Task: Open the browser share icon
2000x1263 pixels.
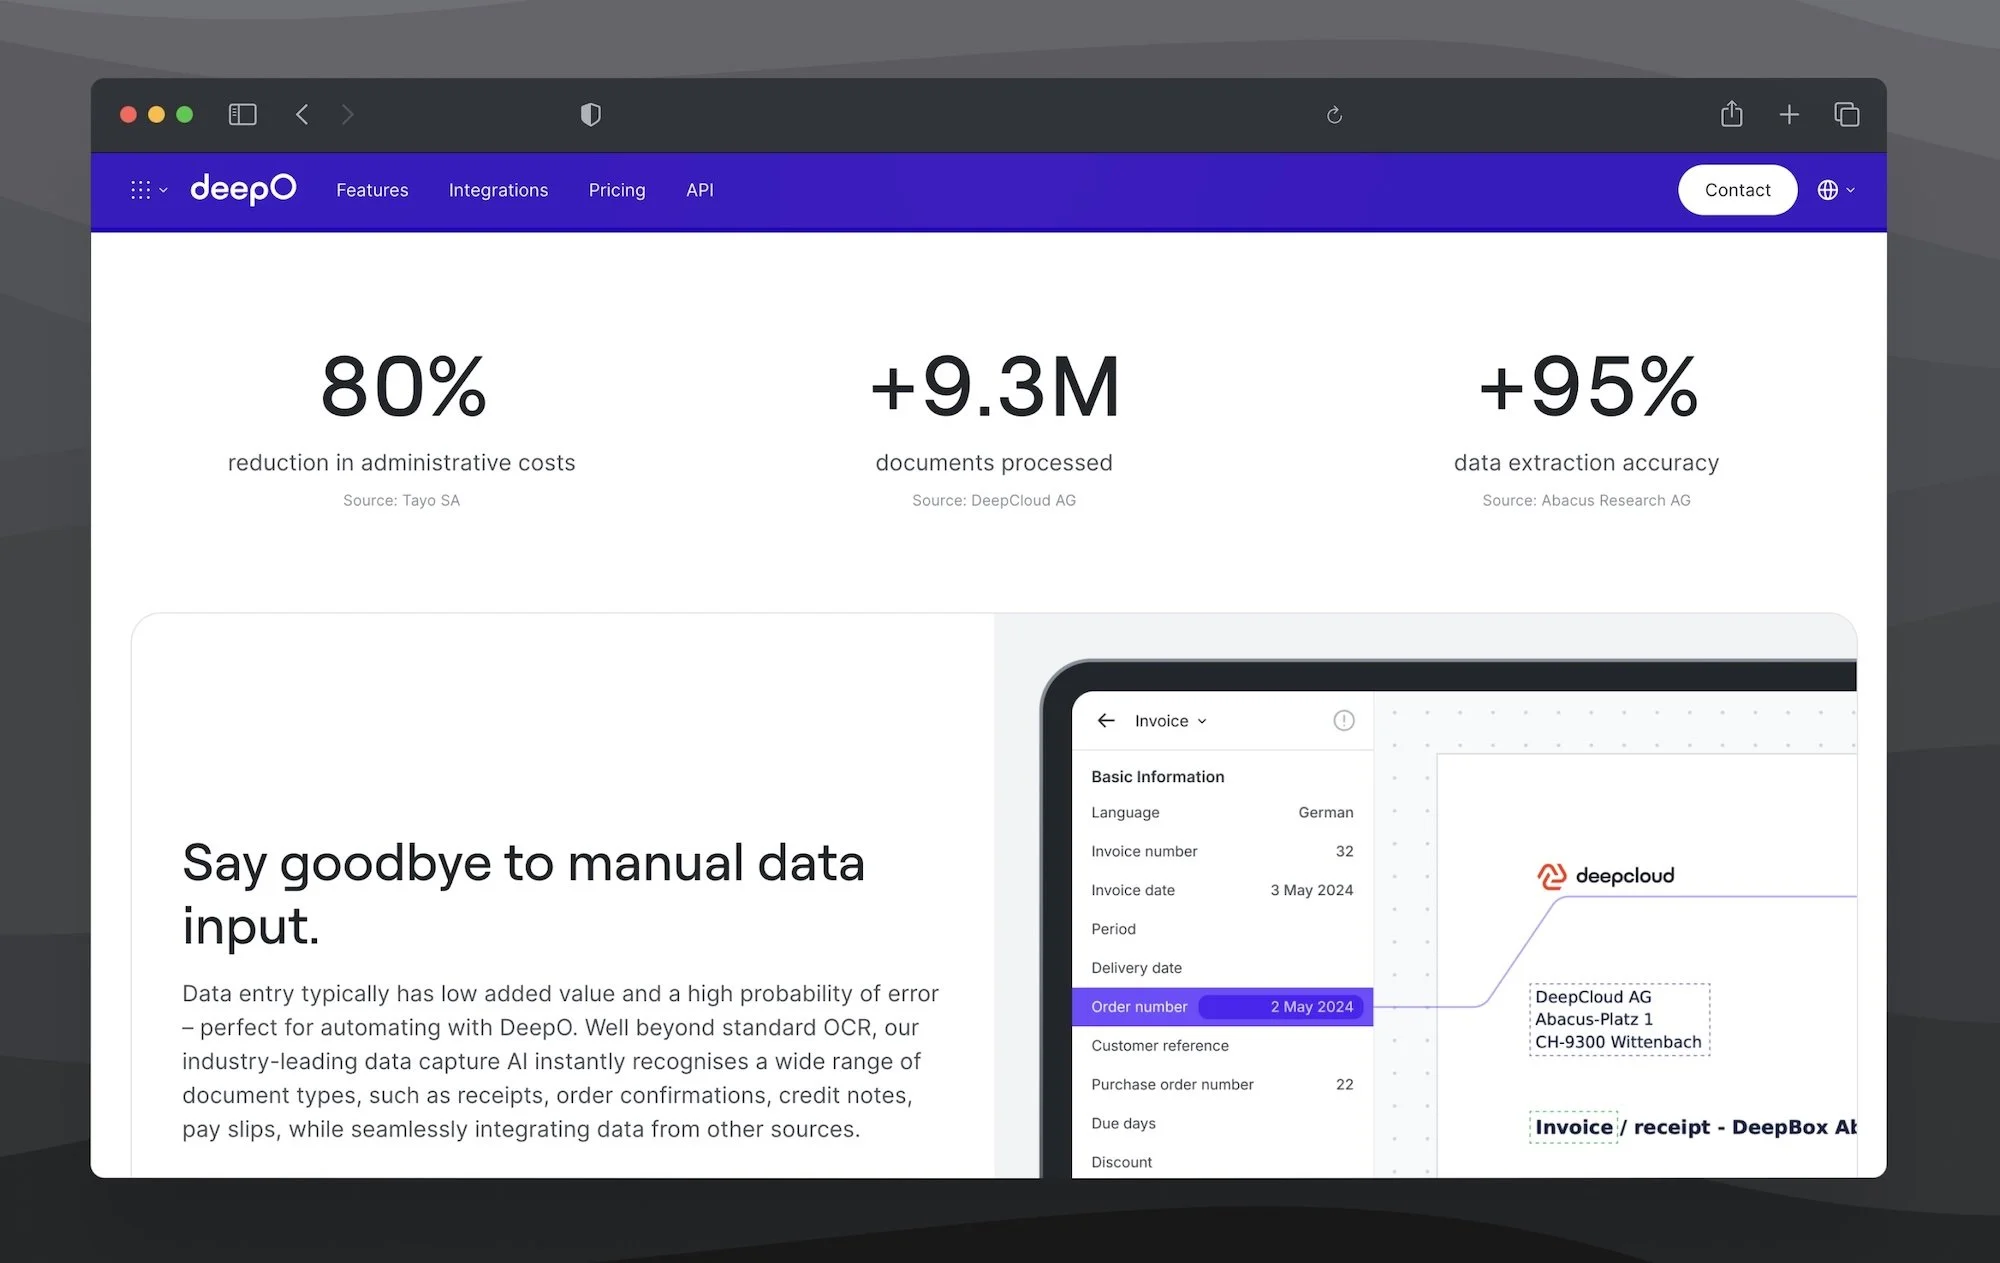Action: coord(1731,115)
